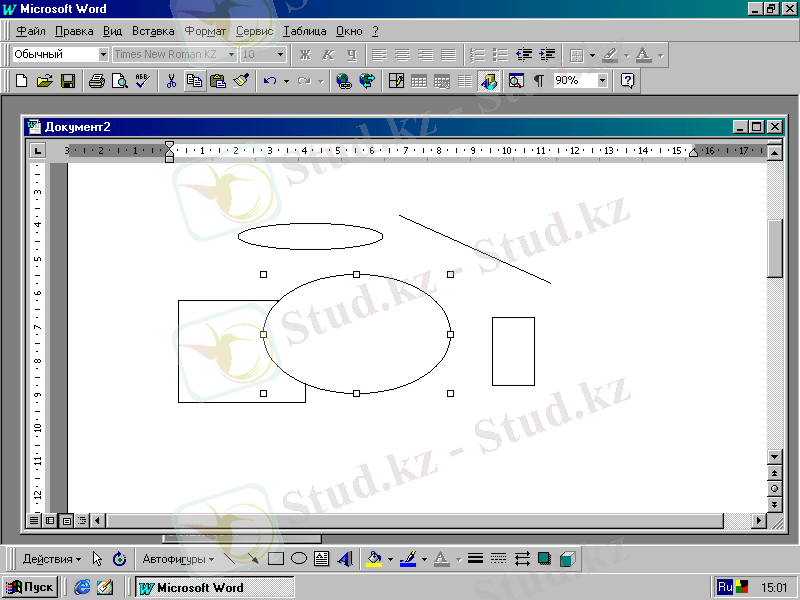Toggle numbered list
The width and height of the screenshot is (800, 600).
[x=477, y=55]
